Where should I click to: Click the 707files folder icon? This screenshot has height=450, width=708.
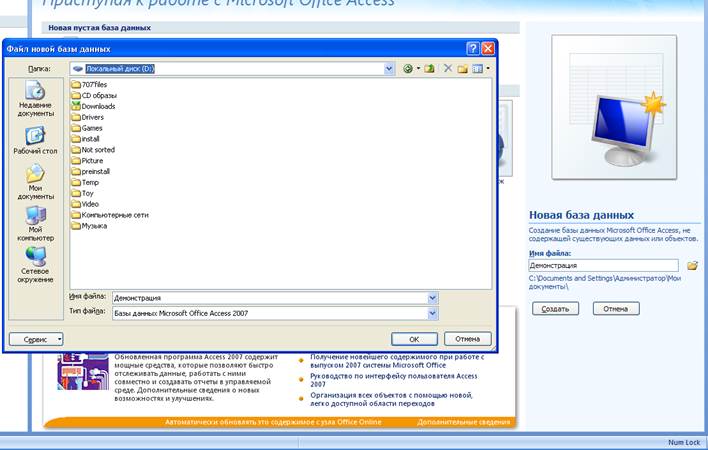75,84
